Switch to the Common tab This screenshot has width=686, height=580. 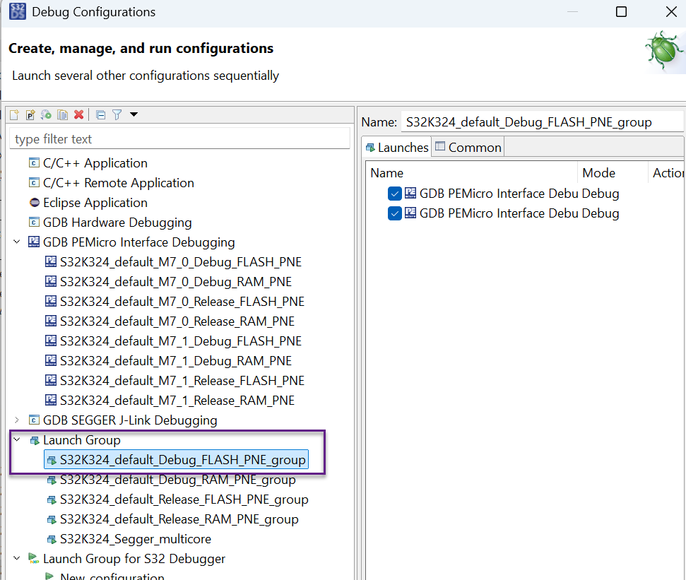coord(468,147)
